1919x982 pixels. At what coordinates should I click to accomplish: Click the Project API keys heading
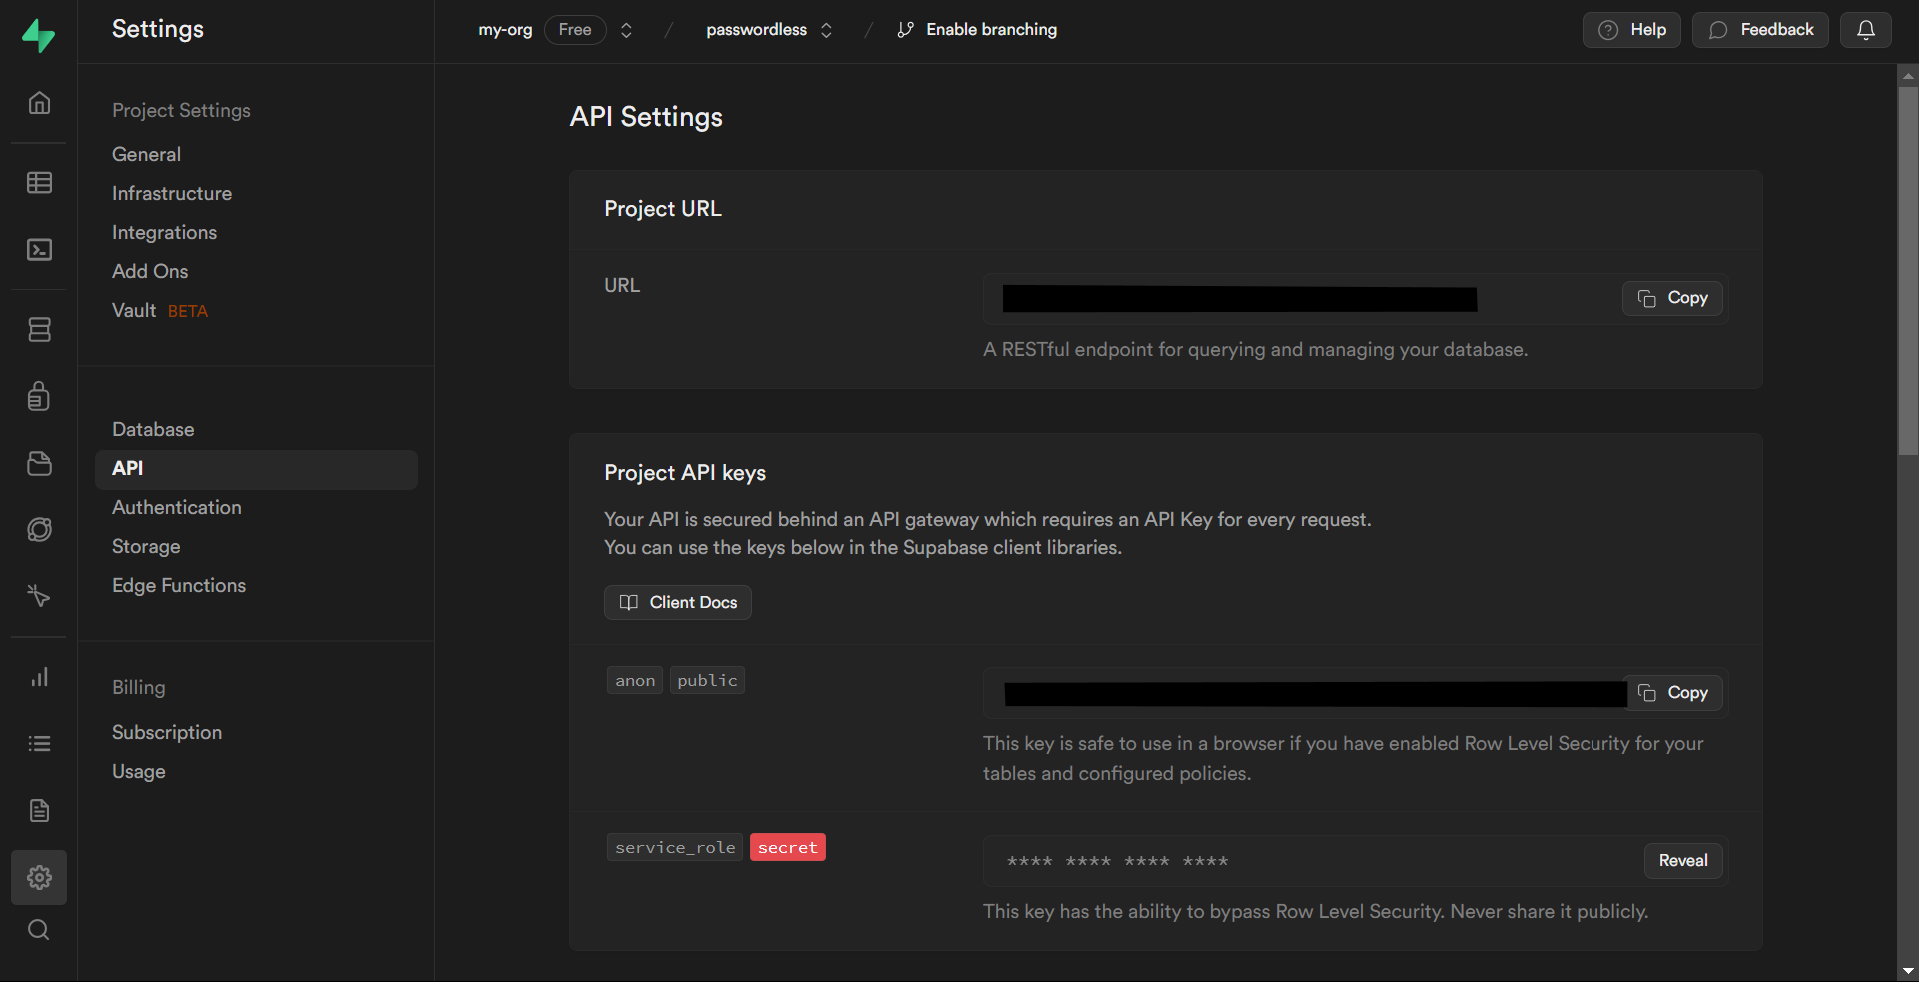point(685,473)
